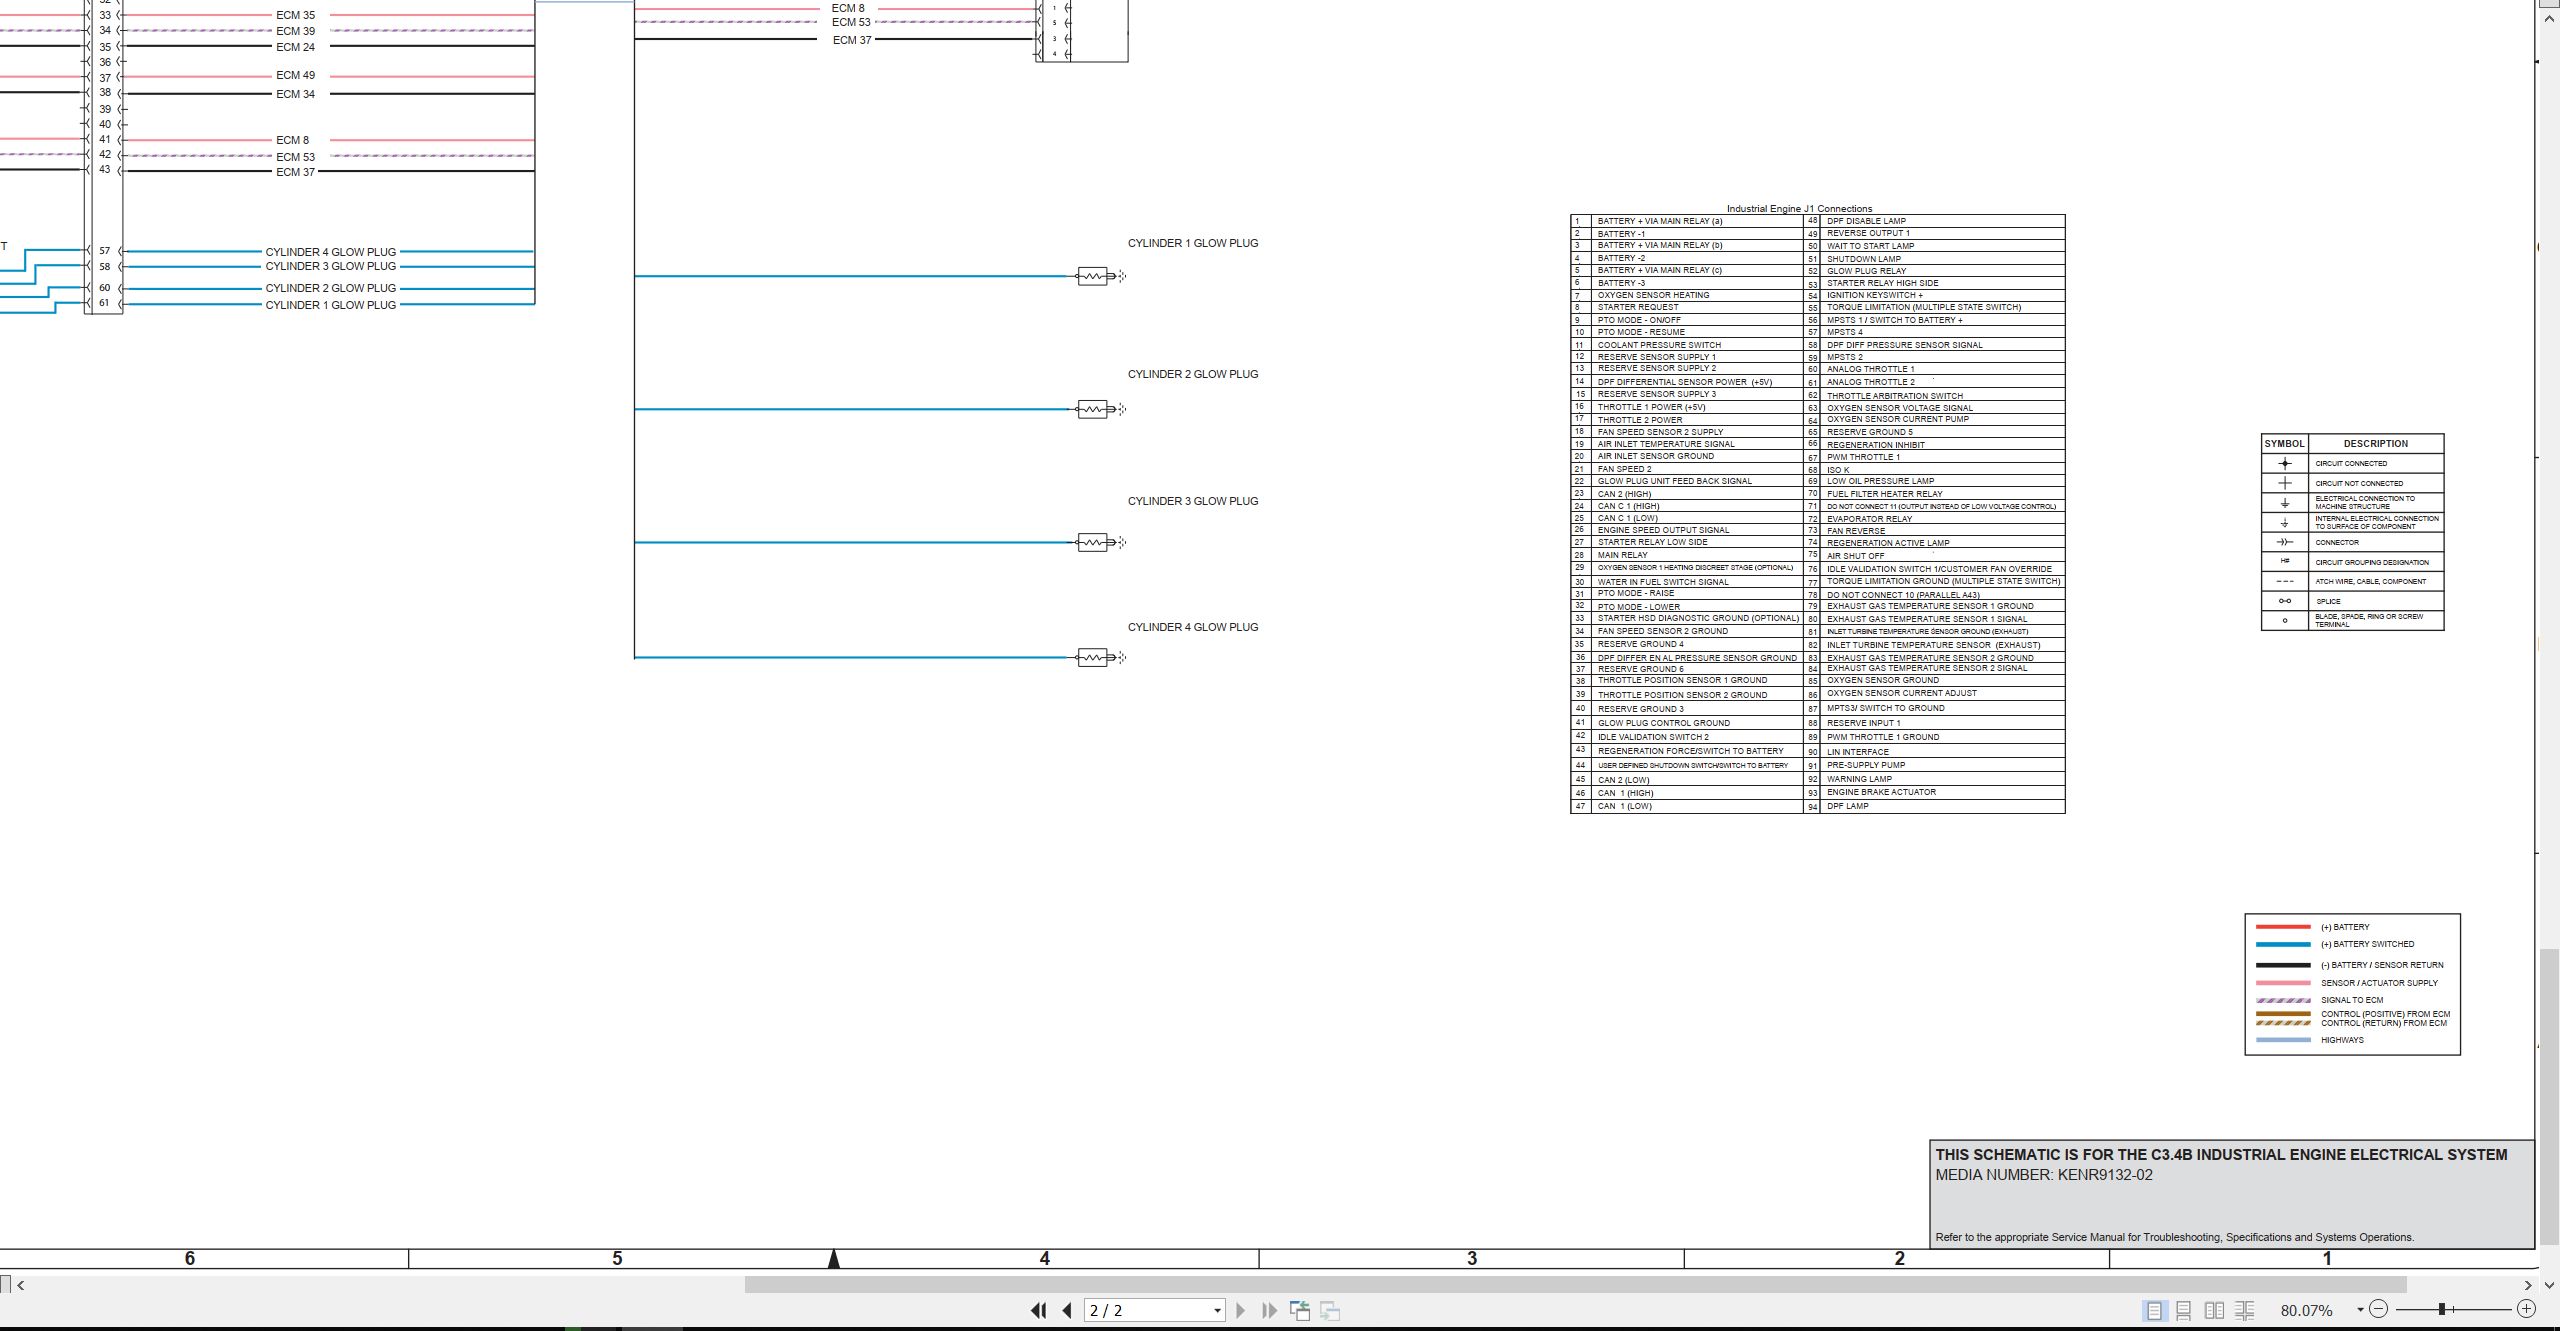Open the zoom percentage dropdown arrow
This screenshot has height=1331, width=2560.
coord(2360,1309)
